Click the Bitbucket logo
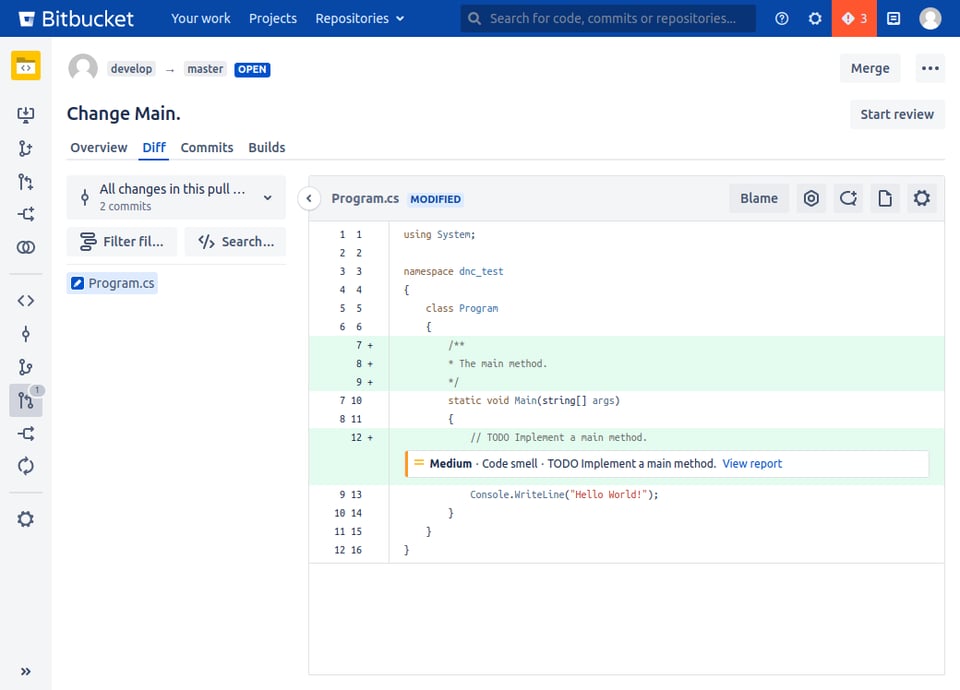This screenshot has height=690, width=960. tap(77, 18)
